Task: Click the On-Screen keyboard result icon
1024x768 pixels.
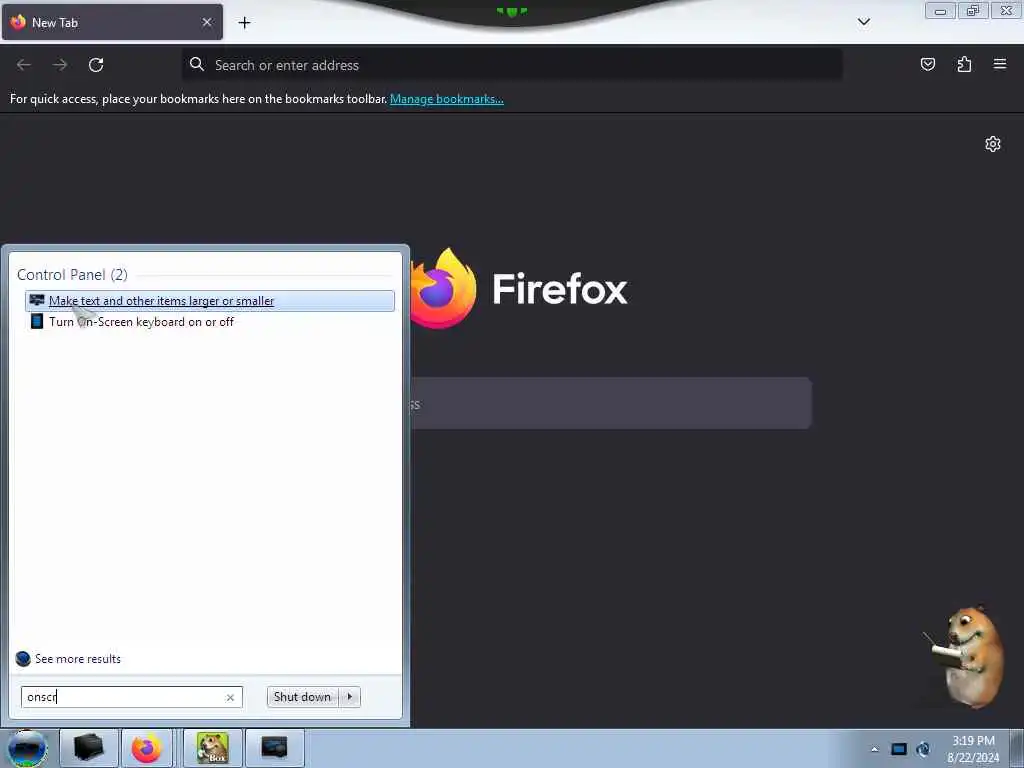Action: (37, 321)
